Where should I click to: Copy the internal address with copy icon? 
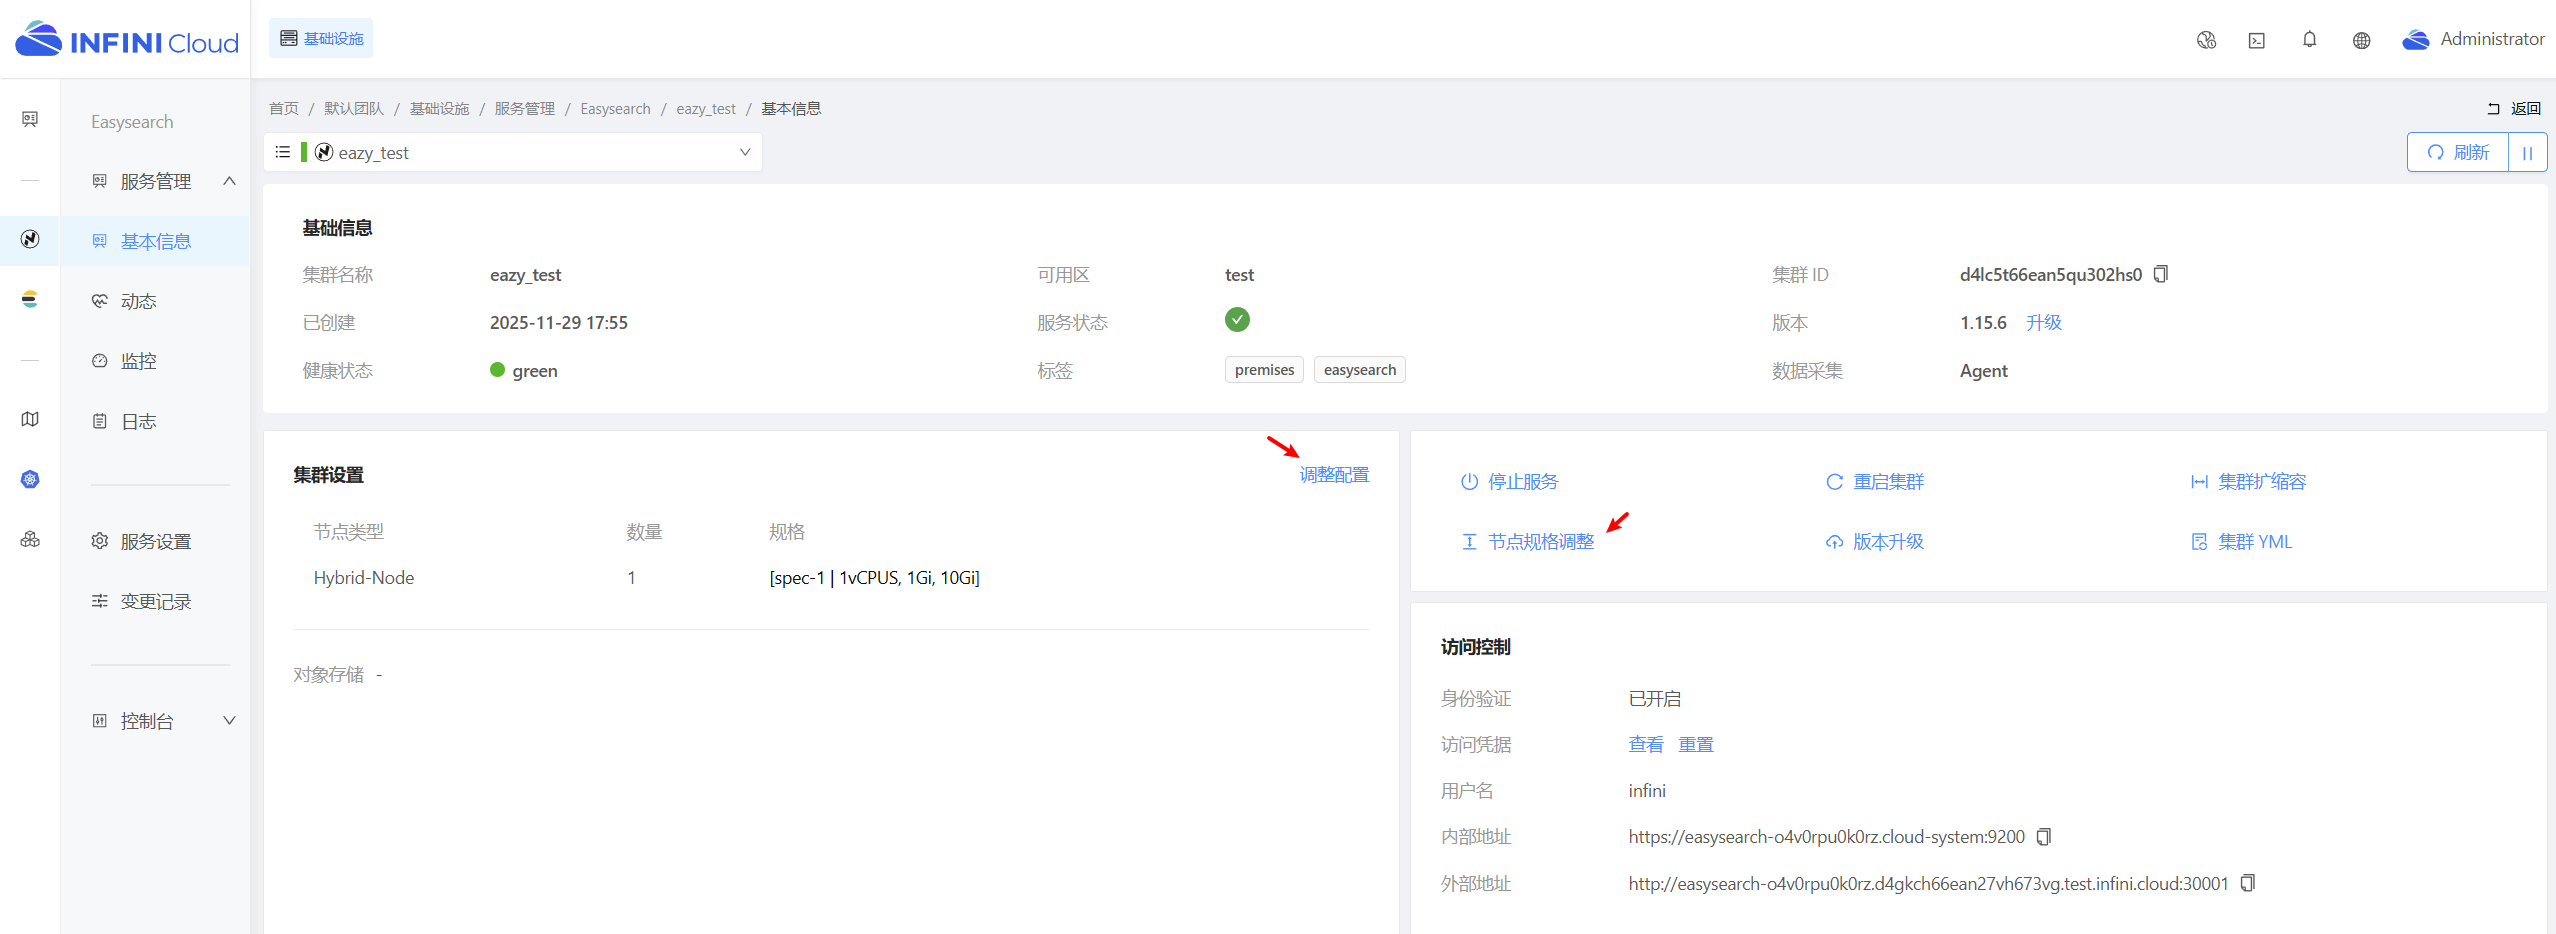pyautogui.click(x=2044, y=836)
